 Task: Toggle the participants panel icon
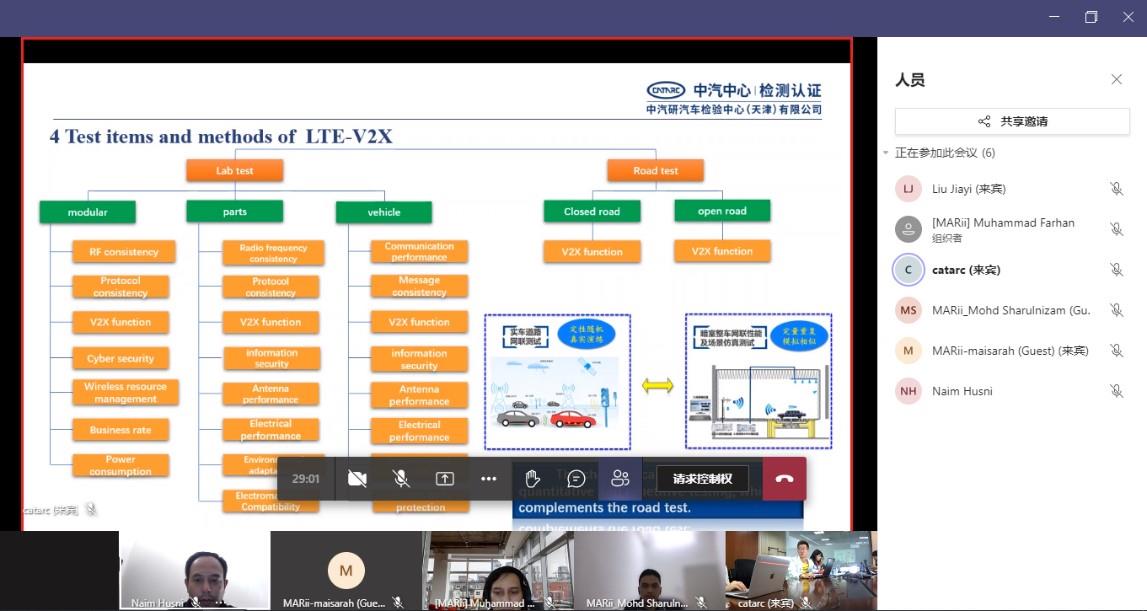click(x=620, y=479)
